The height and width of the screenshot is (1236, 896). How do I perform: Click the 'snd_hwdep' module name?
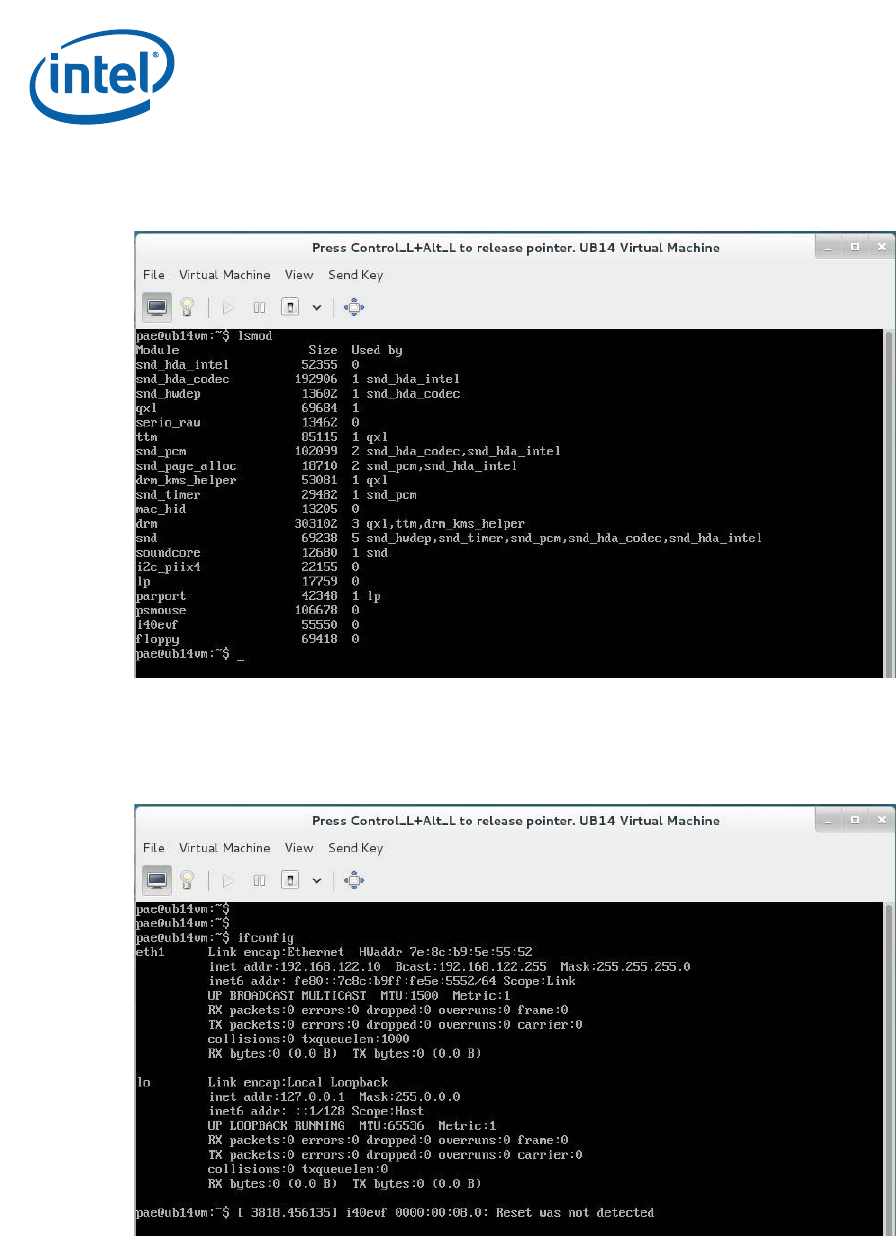click(168, 394)
